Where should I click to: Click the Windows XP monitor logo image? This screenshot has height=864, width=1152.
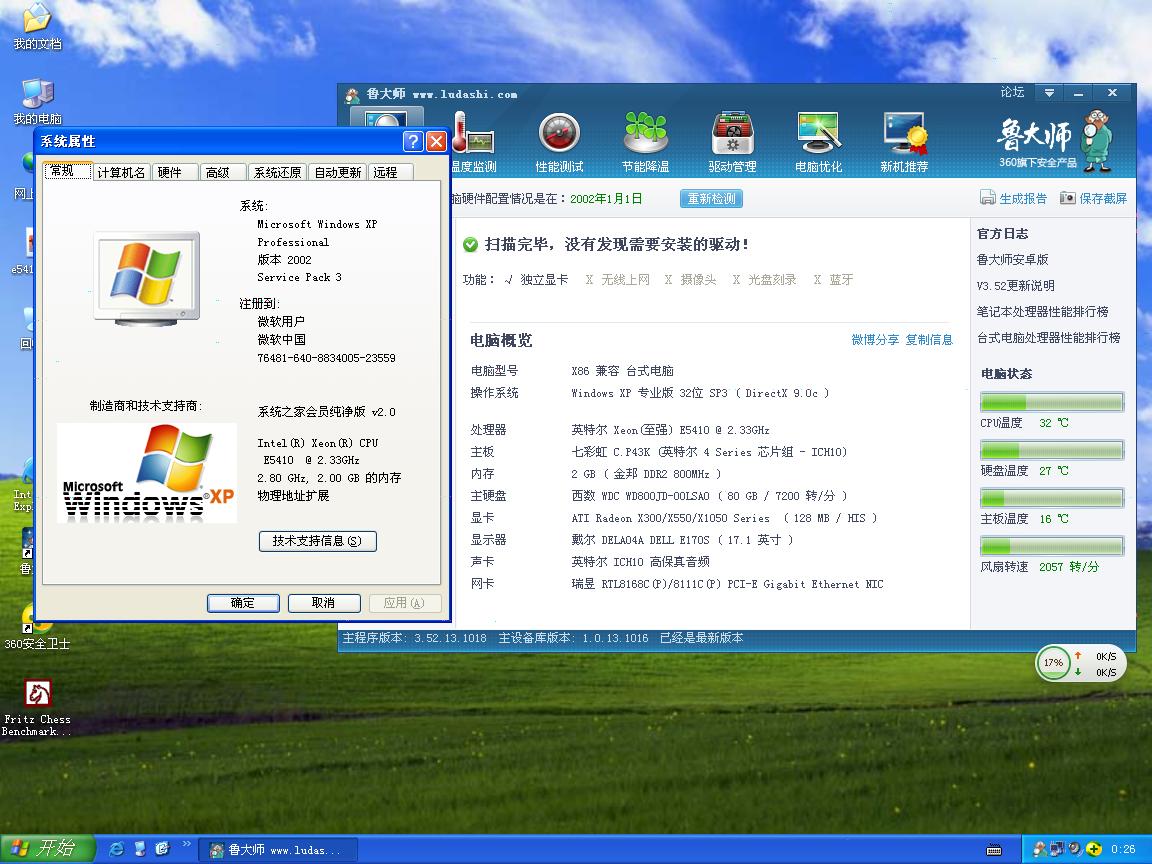click(x=147, y=278)
